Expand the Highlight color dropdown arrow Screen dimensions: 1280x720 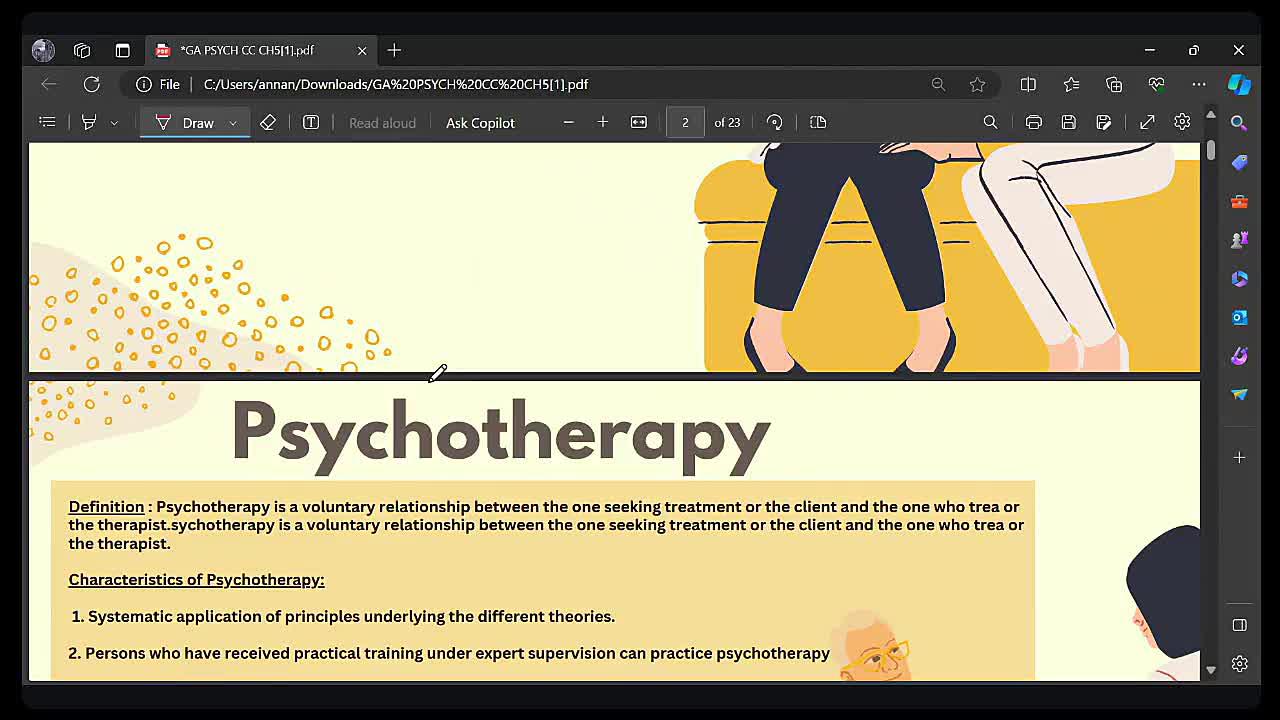(x=114, y=123)
